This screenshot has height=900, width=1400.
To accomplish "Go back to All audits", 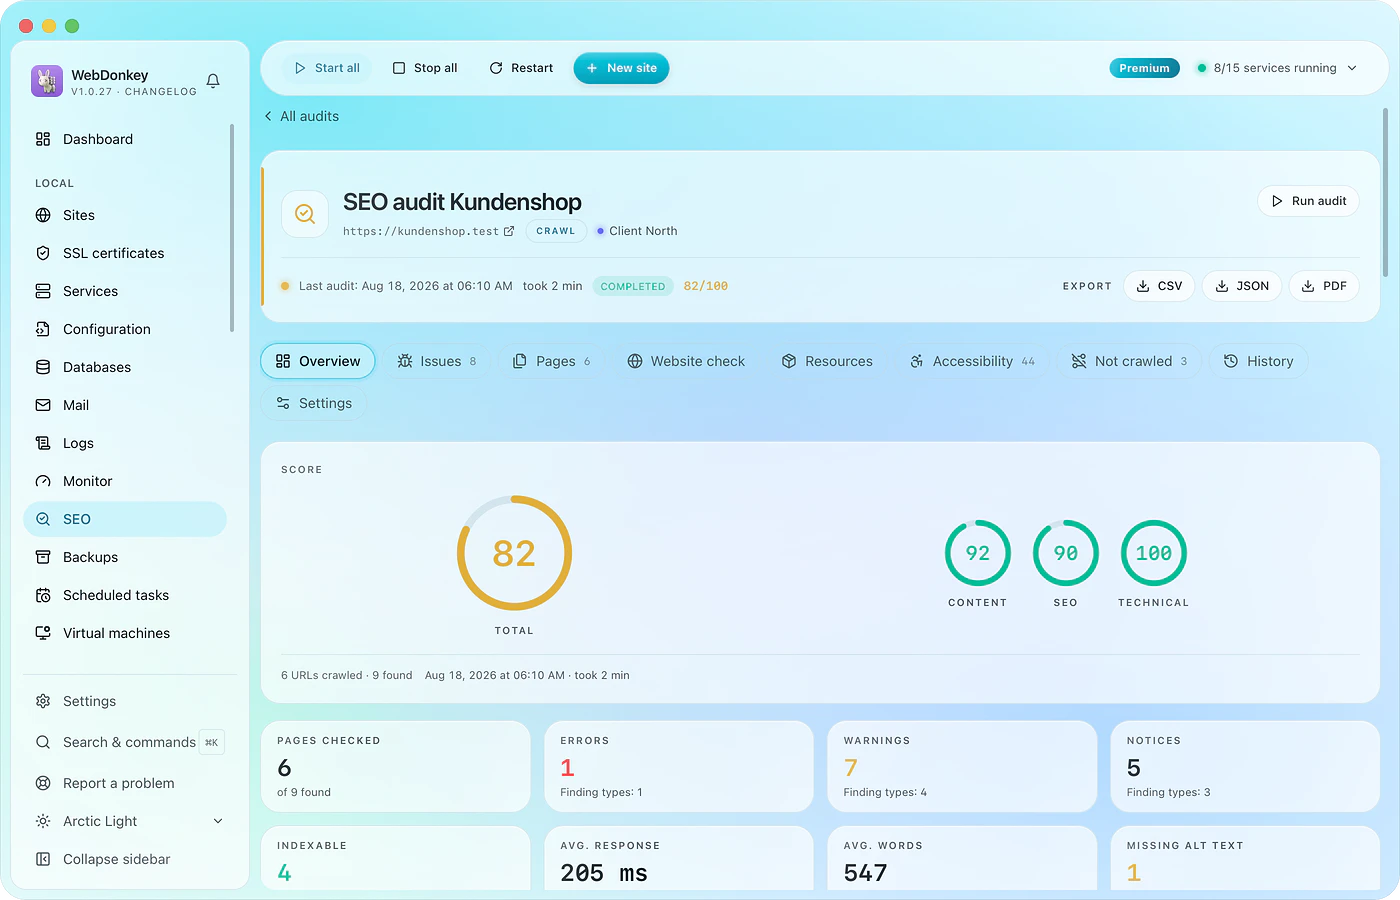I will [x=301, y=116].
